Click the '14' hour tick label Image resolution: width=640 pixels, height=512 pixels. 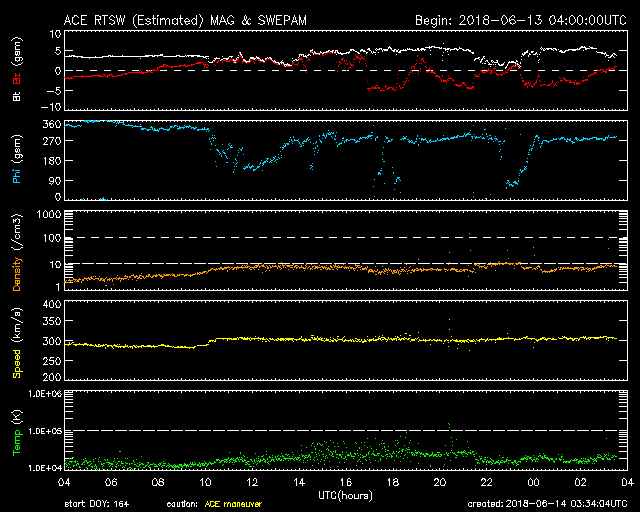click(x=299, y=483)
